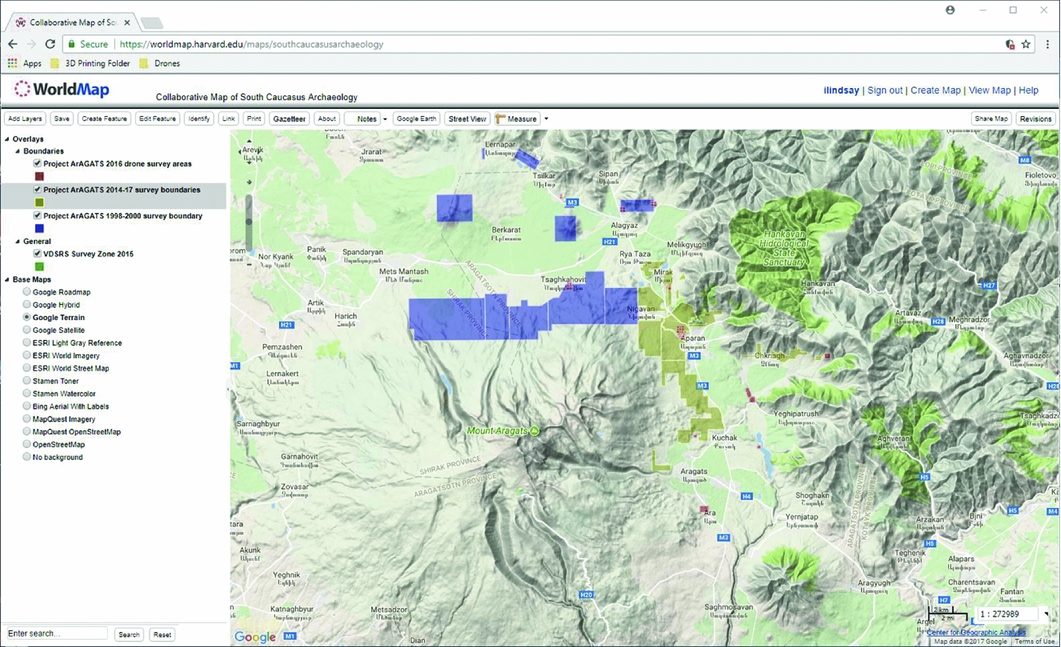Bookmark this page with the star icon
The height and width of the screenshot is (647, 1061).
(1026, 44)
